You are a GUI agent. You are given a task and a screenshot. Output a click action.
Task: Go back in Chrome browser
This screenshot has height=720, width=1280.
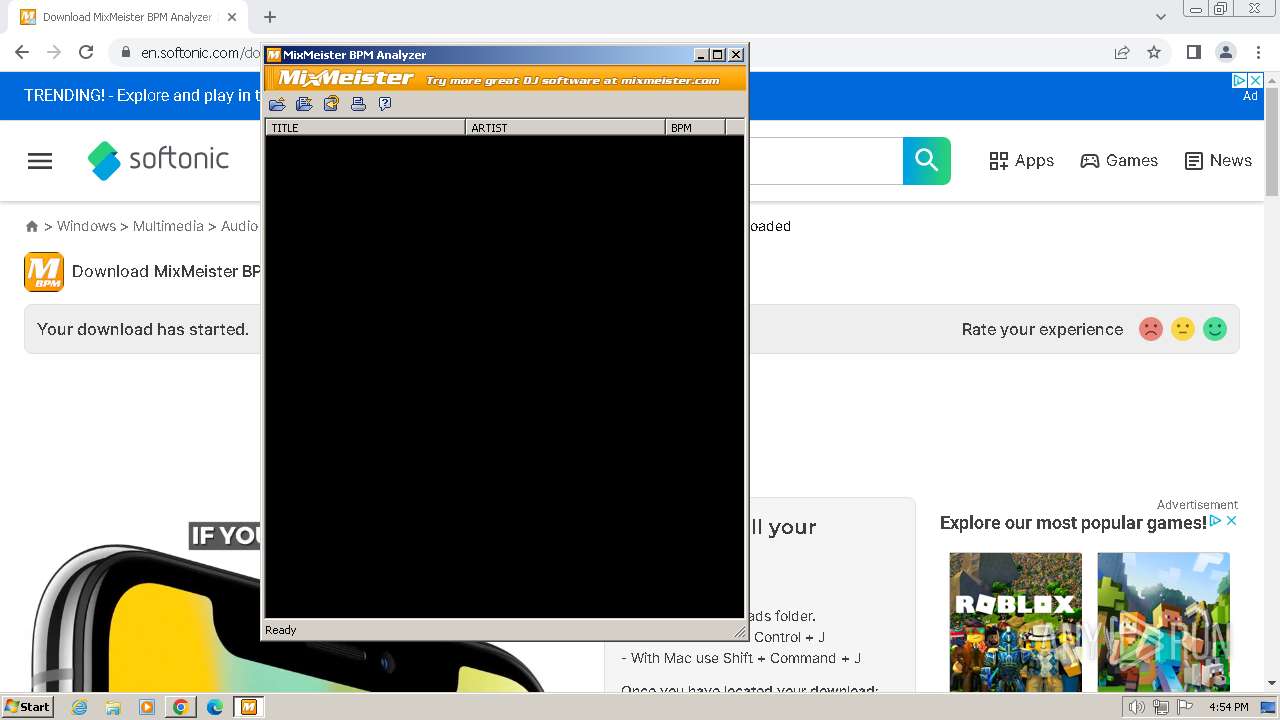click(22, 52)
